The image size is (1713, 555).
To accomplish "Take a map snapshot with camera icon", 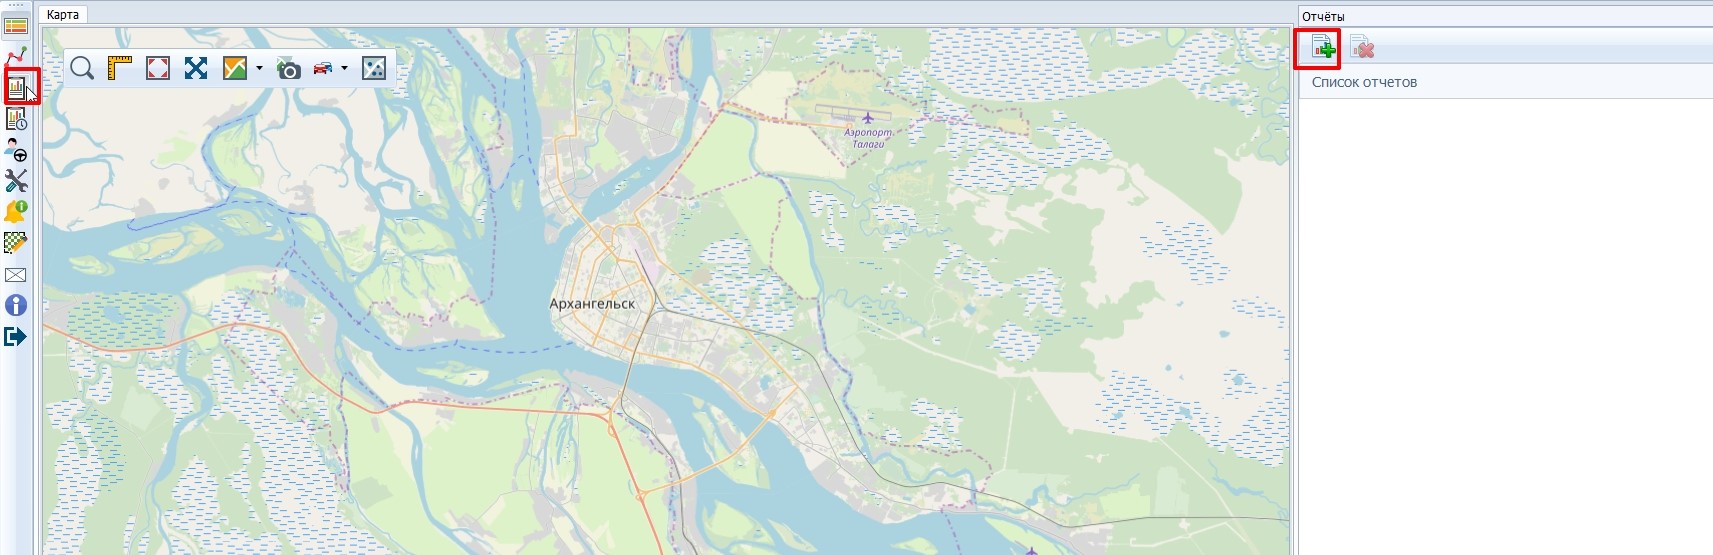I will click(x=289, y=68).
